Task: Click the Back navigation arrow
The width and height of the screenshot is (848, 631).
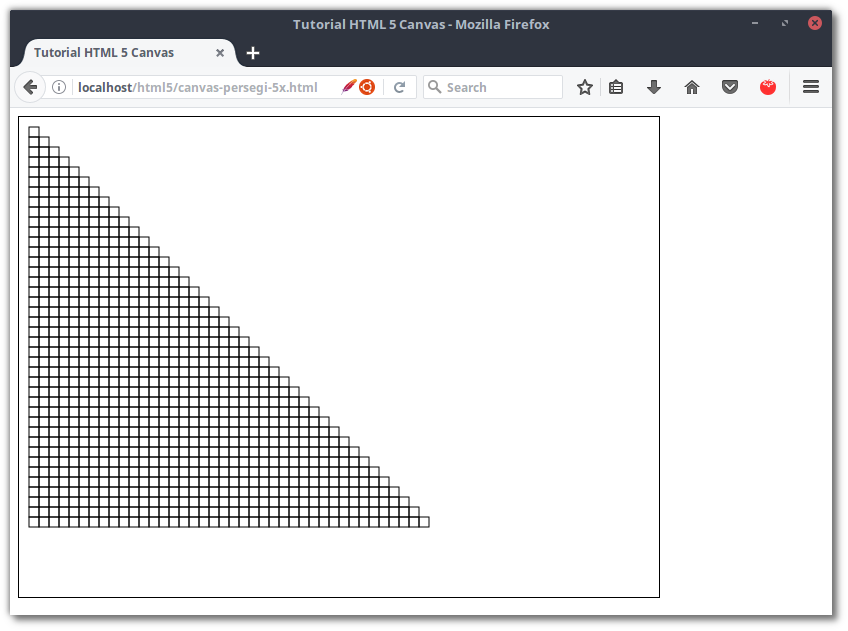Action: coord(30,87)
